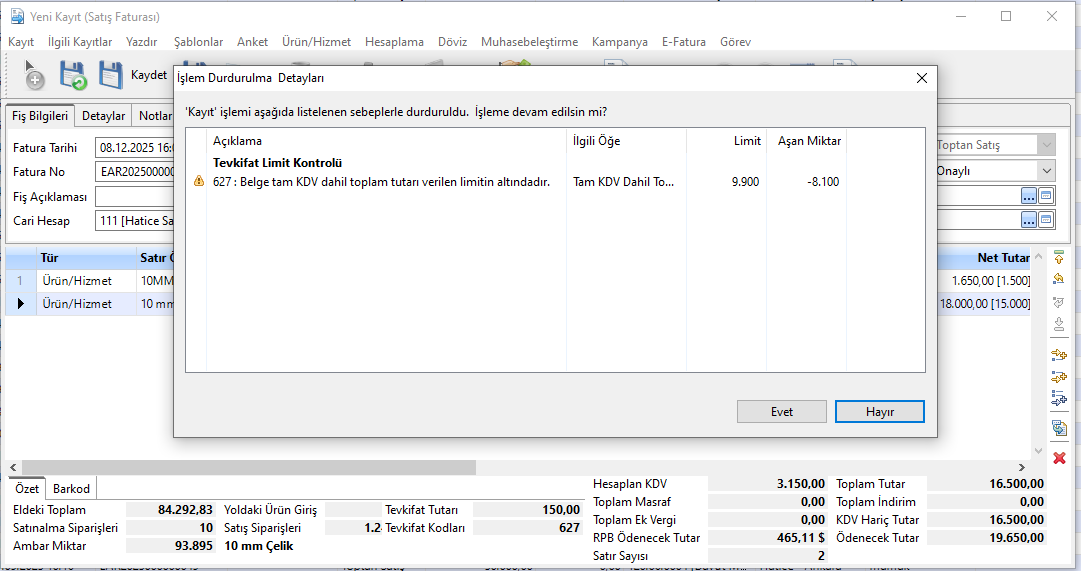The height and width of the screenshot is (571, 1081).
Task: Click the red X delete row icon
Action: [x=1059, y=457]
